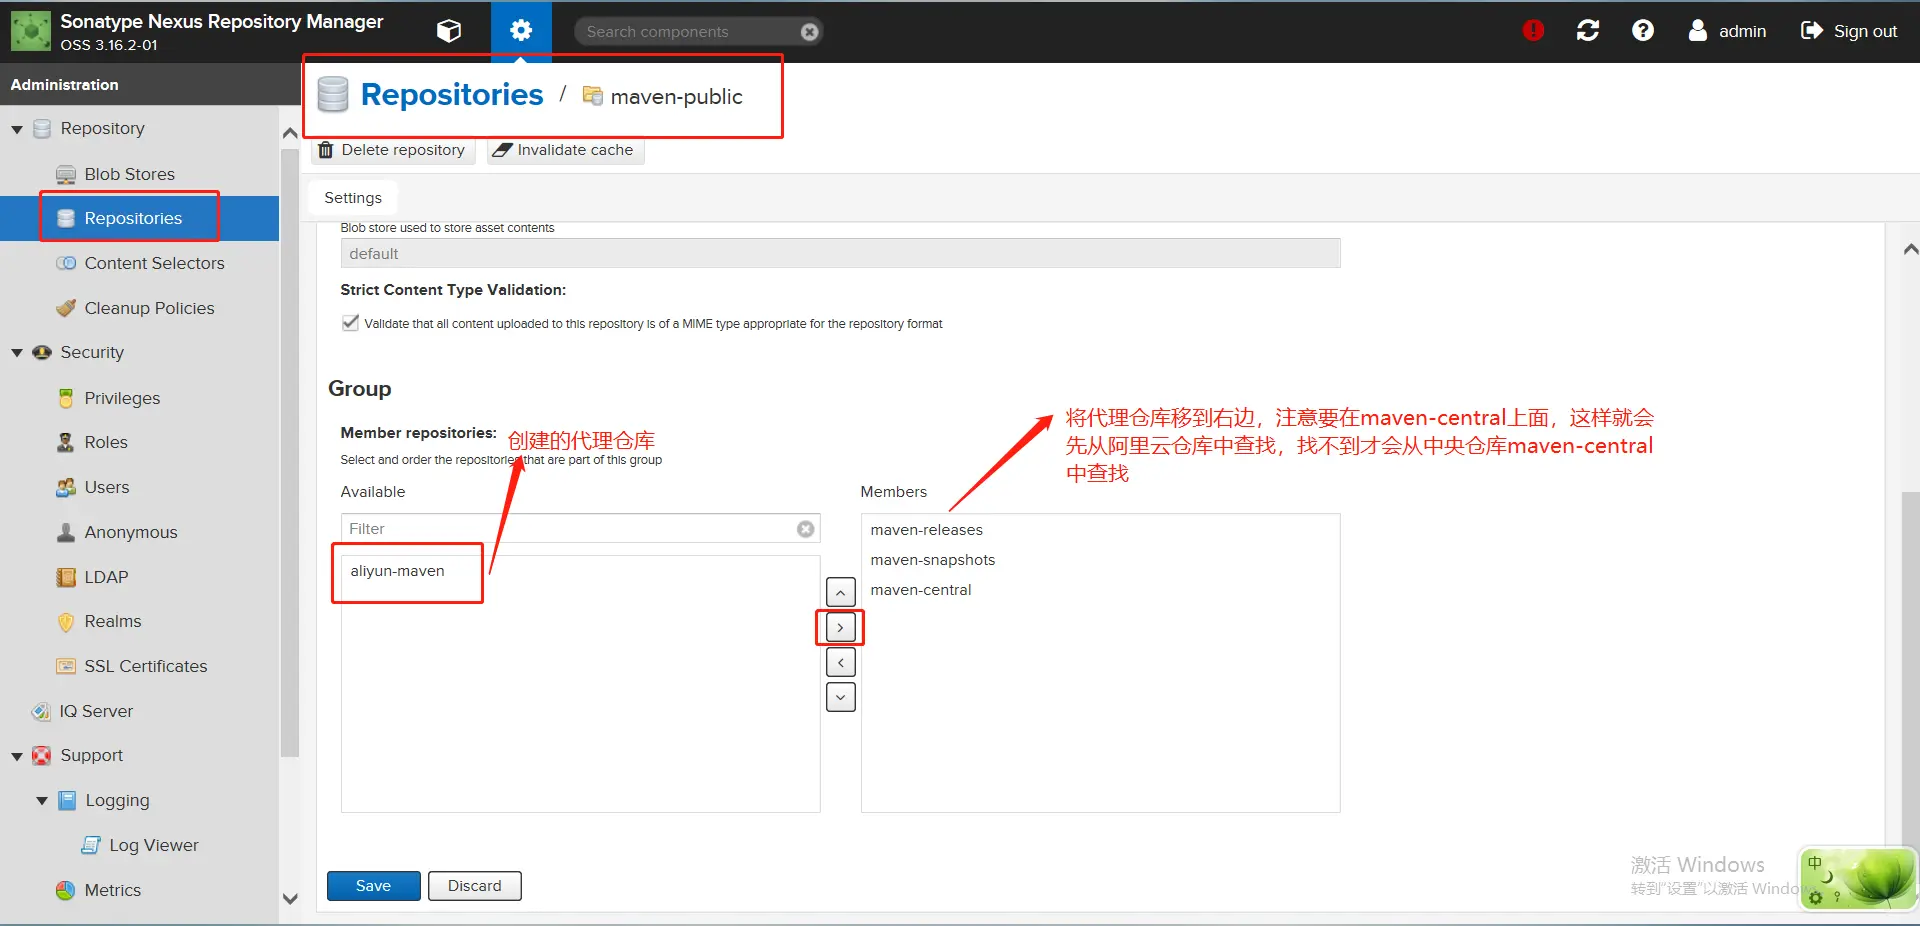Clear the Available repositories filter

pos(806,529)
